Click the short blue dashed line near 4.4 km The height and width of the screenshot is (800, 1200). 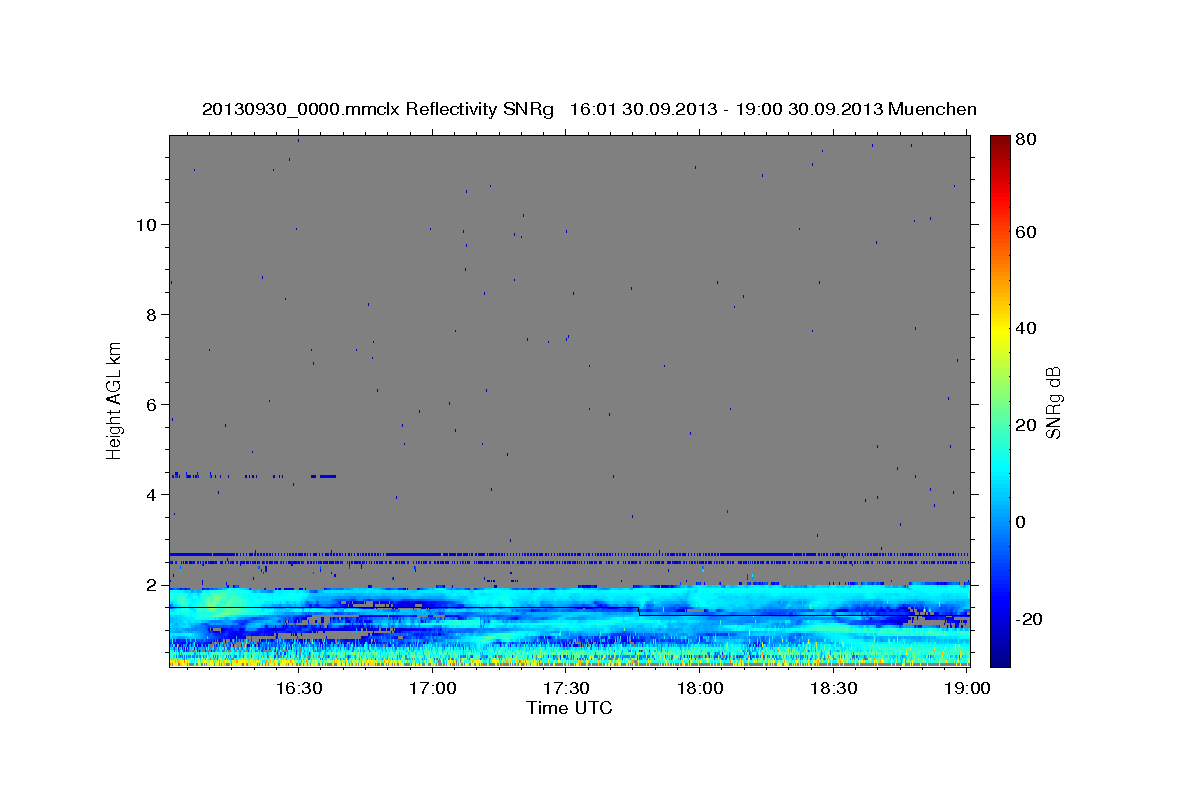point(253,476)
